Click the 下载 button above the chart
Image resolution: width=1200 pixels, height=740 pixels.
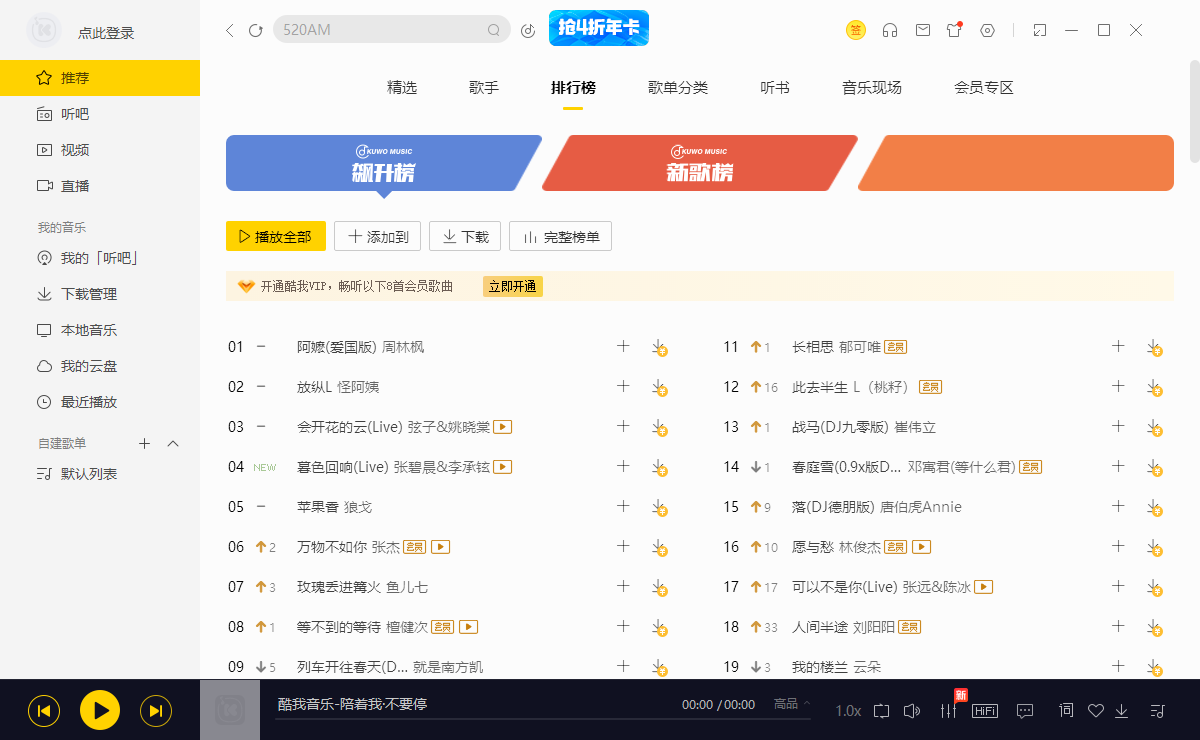[x=465, y=236]
